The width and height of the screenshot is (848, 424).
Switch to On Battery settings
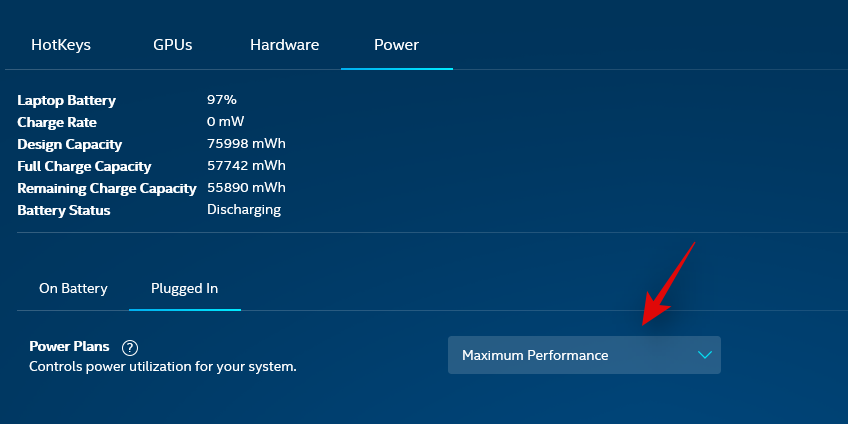click(x=73, y=288)
